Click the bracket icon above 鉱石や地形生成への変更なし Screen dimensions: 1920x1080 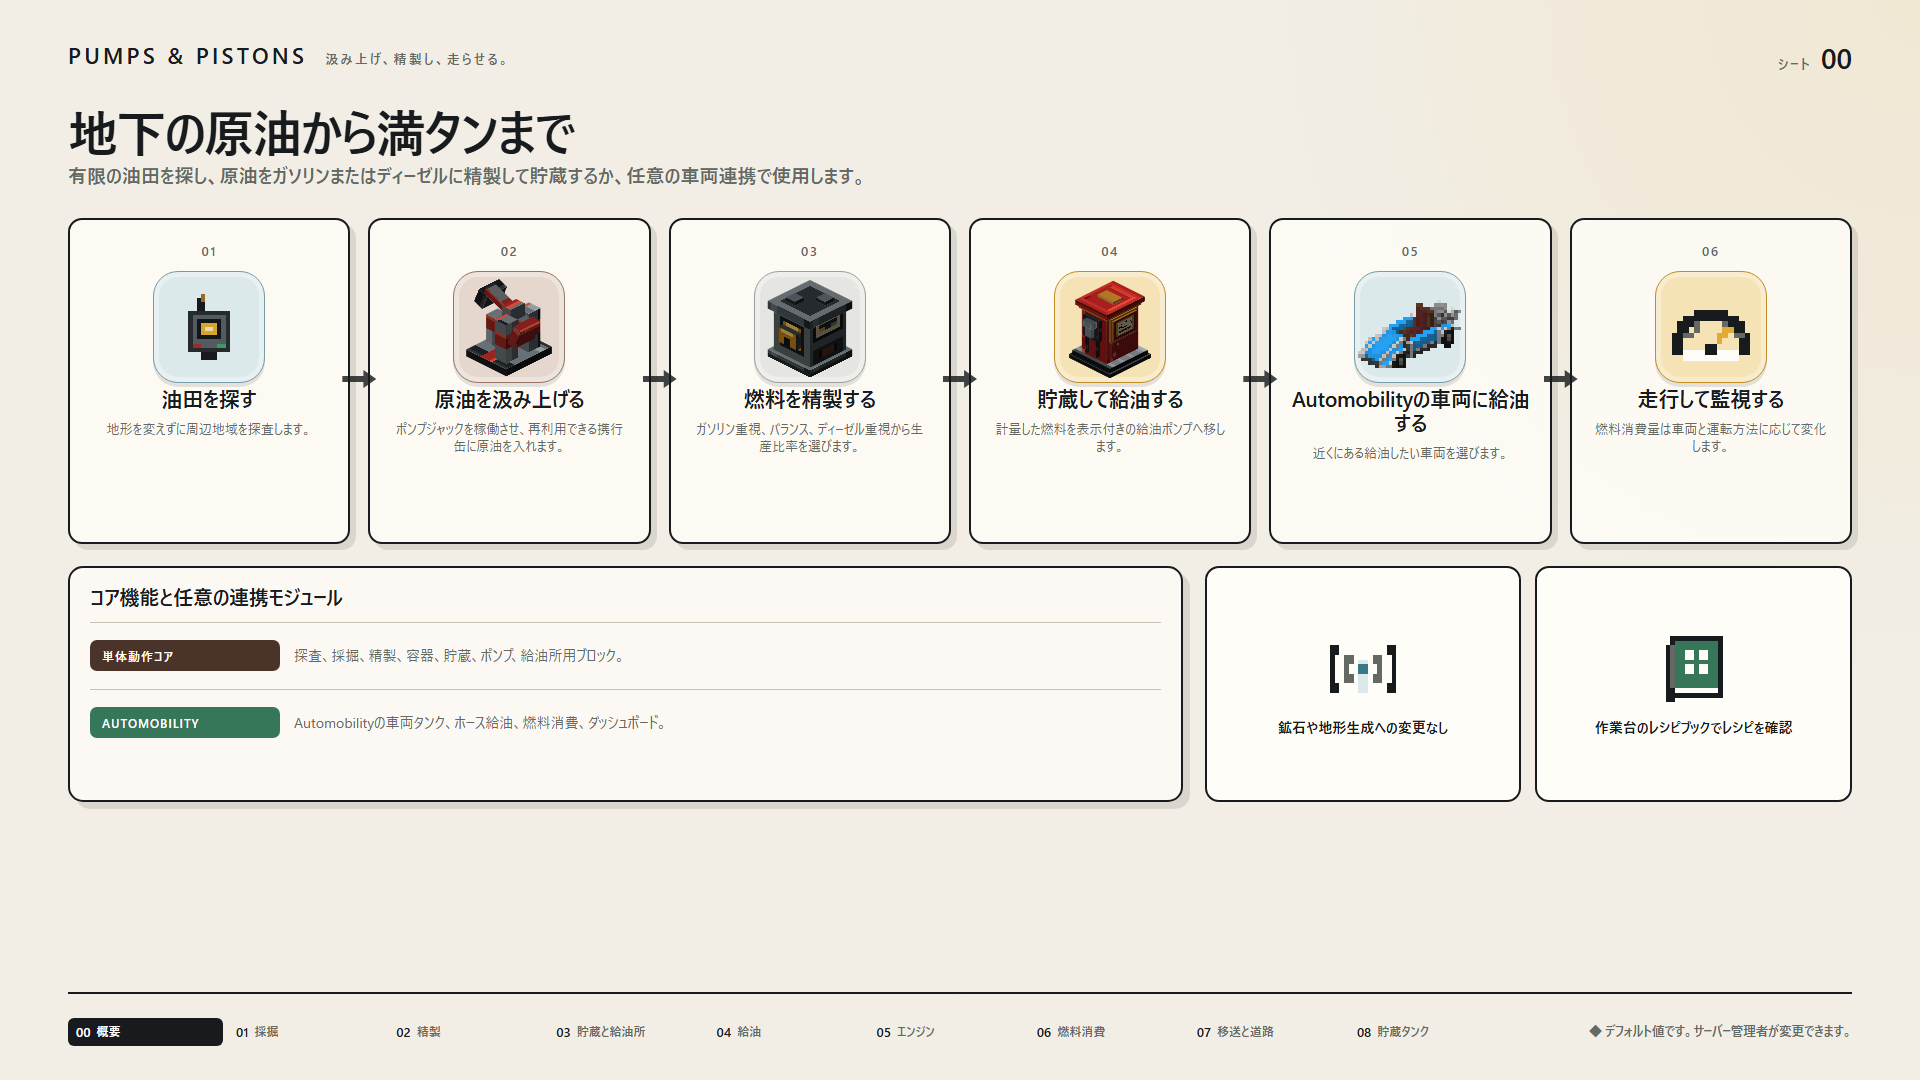(x=1362, y=669)
